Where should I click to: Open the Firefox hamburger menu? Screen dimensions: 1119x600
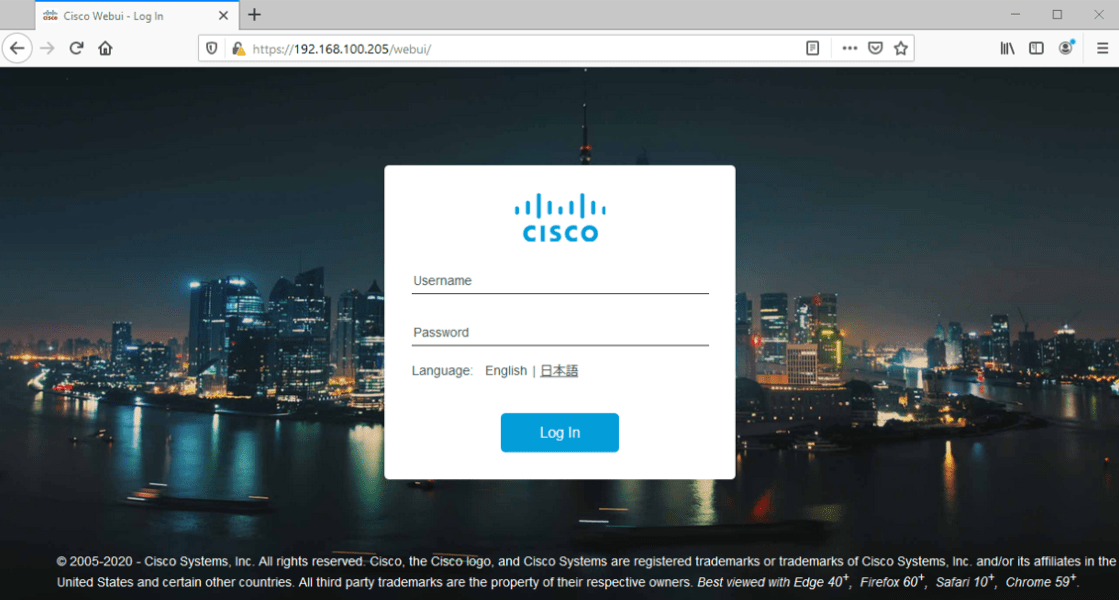pyautogui.click(x=1103, y=49)
